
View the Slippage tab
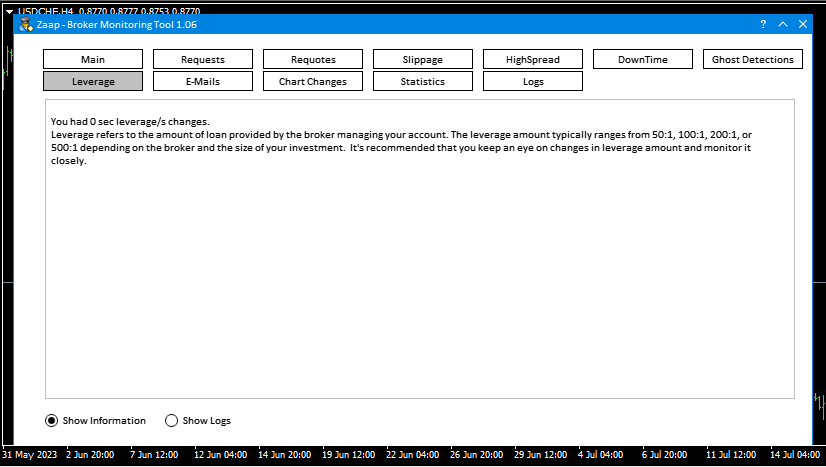tap(423, 59)
